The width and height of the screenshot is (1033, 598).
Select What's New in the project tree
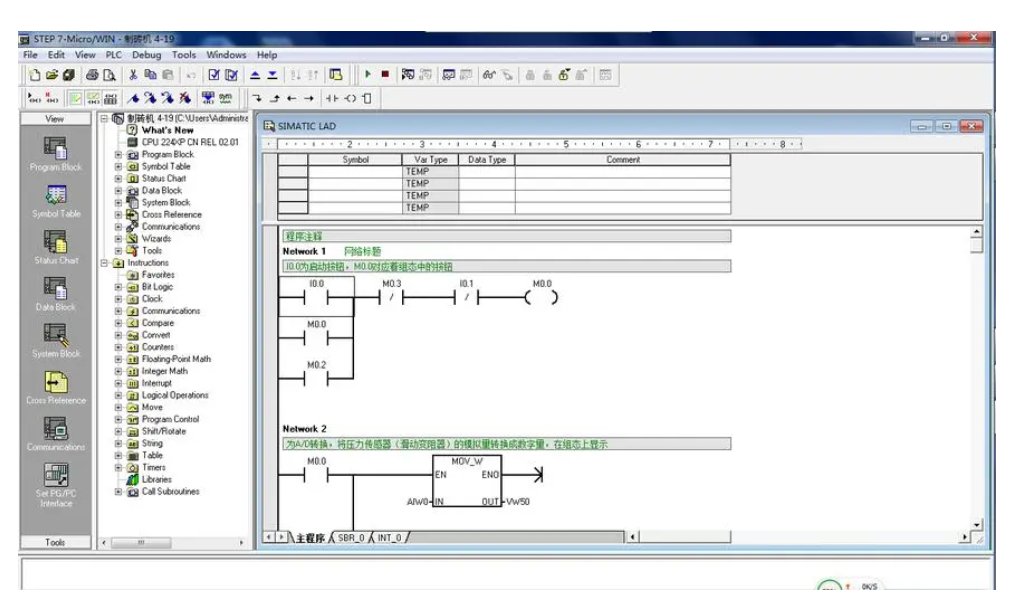tap(167, 130)
